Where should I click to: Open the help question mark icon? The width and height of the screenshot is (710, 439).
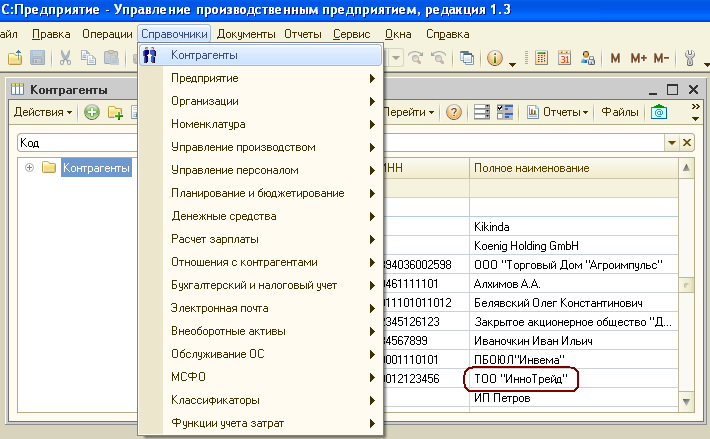(453, 112)
